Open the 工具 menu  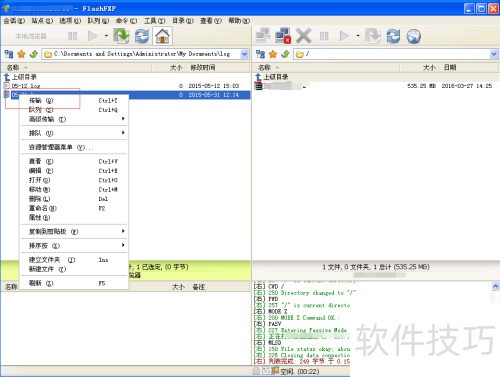point(155,21)
